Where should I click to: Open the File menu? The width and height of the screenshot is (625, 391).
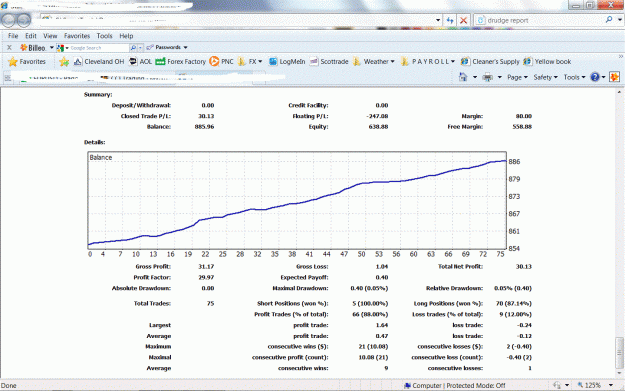coord(13,36)
